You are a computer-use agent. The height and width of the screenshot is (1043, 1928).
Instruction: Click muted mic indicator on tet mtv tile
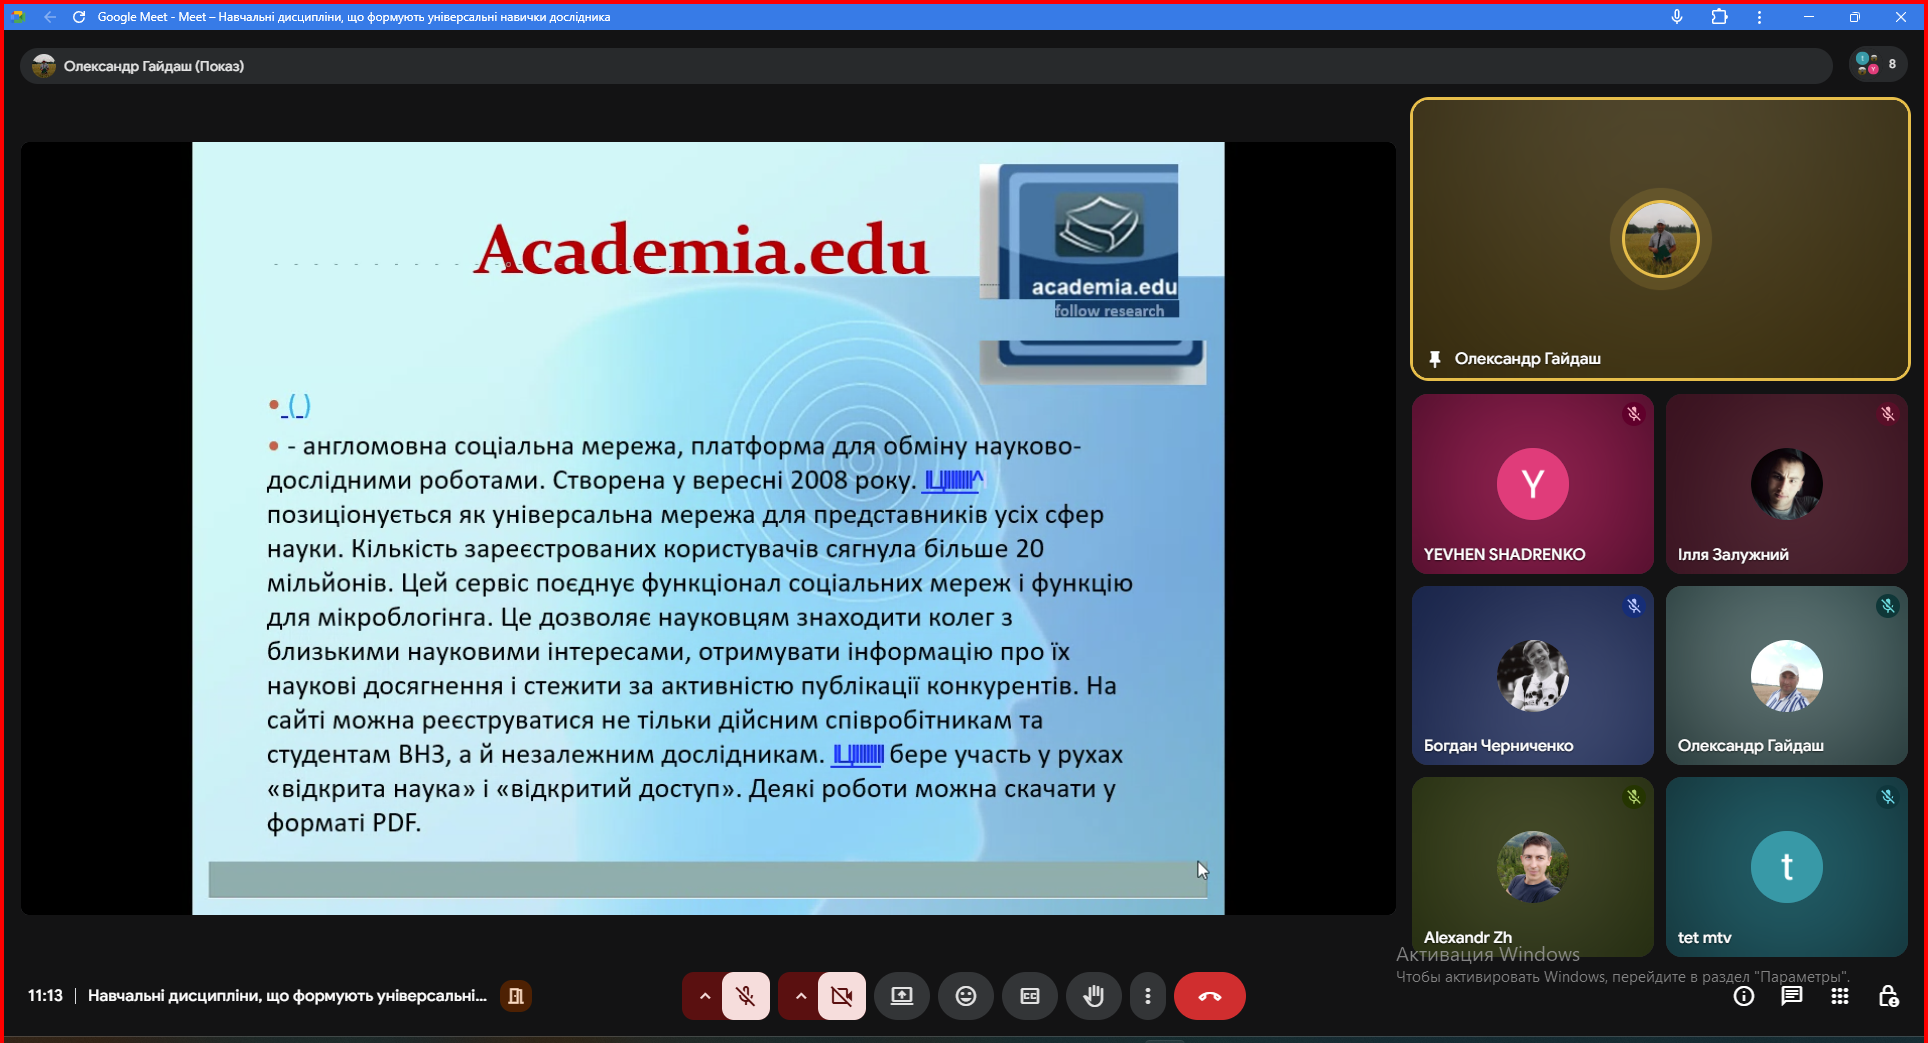point(1888,797)
